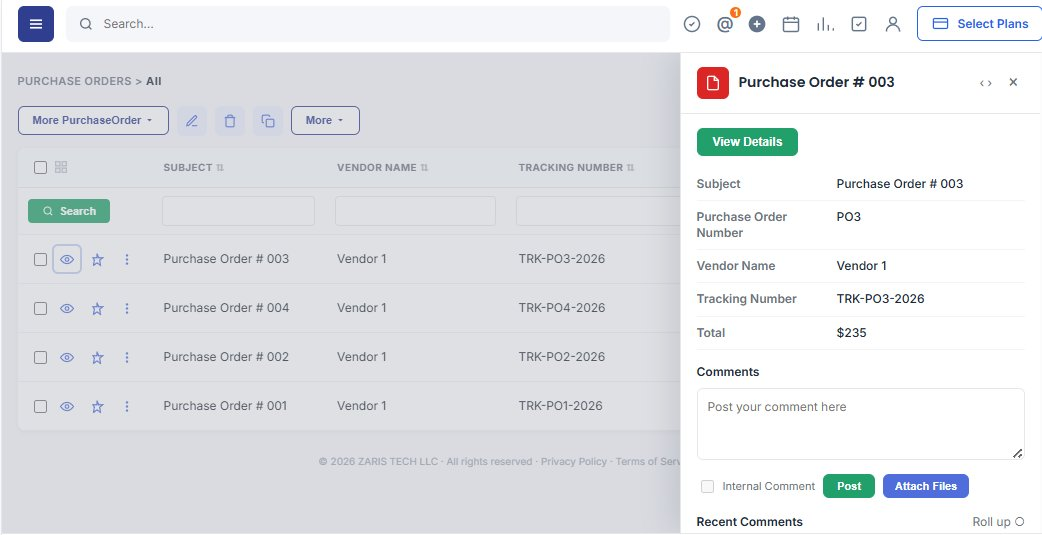Click the pencil edit toolbar icon
This screenshot has height=535, width=1042.
pos(192,121)
